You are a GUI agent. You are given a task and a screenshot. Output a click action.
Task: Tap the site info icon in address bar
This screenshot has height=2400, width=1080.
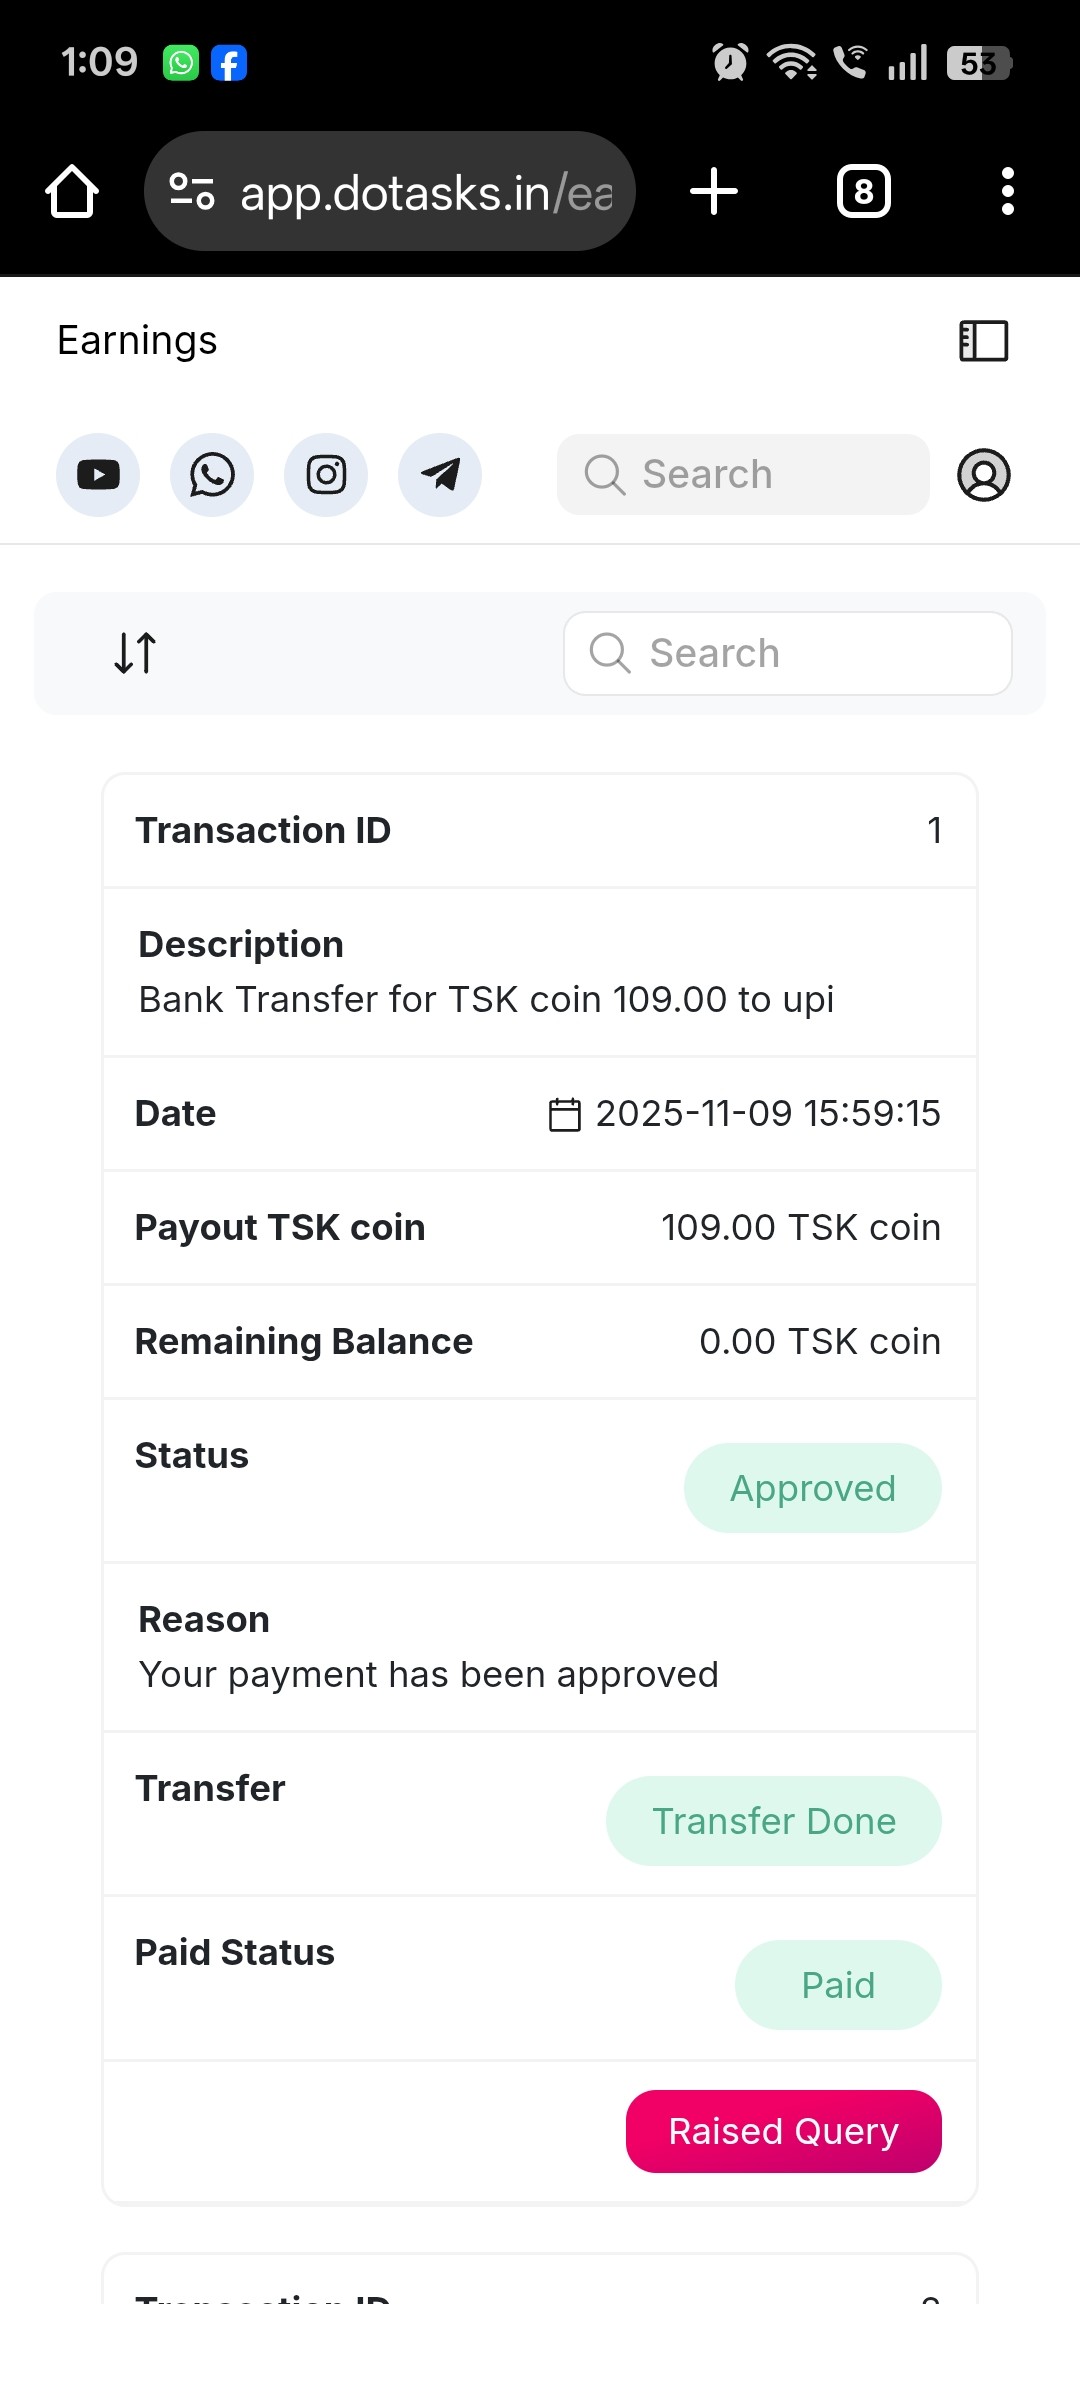pos(192,191)
